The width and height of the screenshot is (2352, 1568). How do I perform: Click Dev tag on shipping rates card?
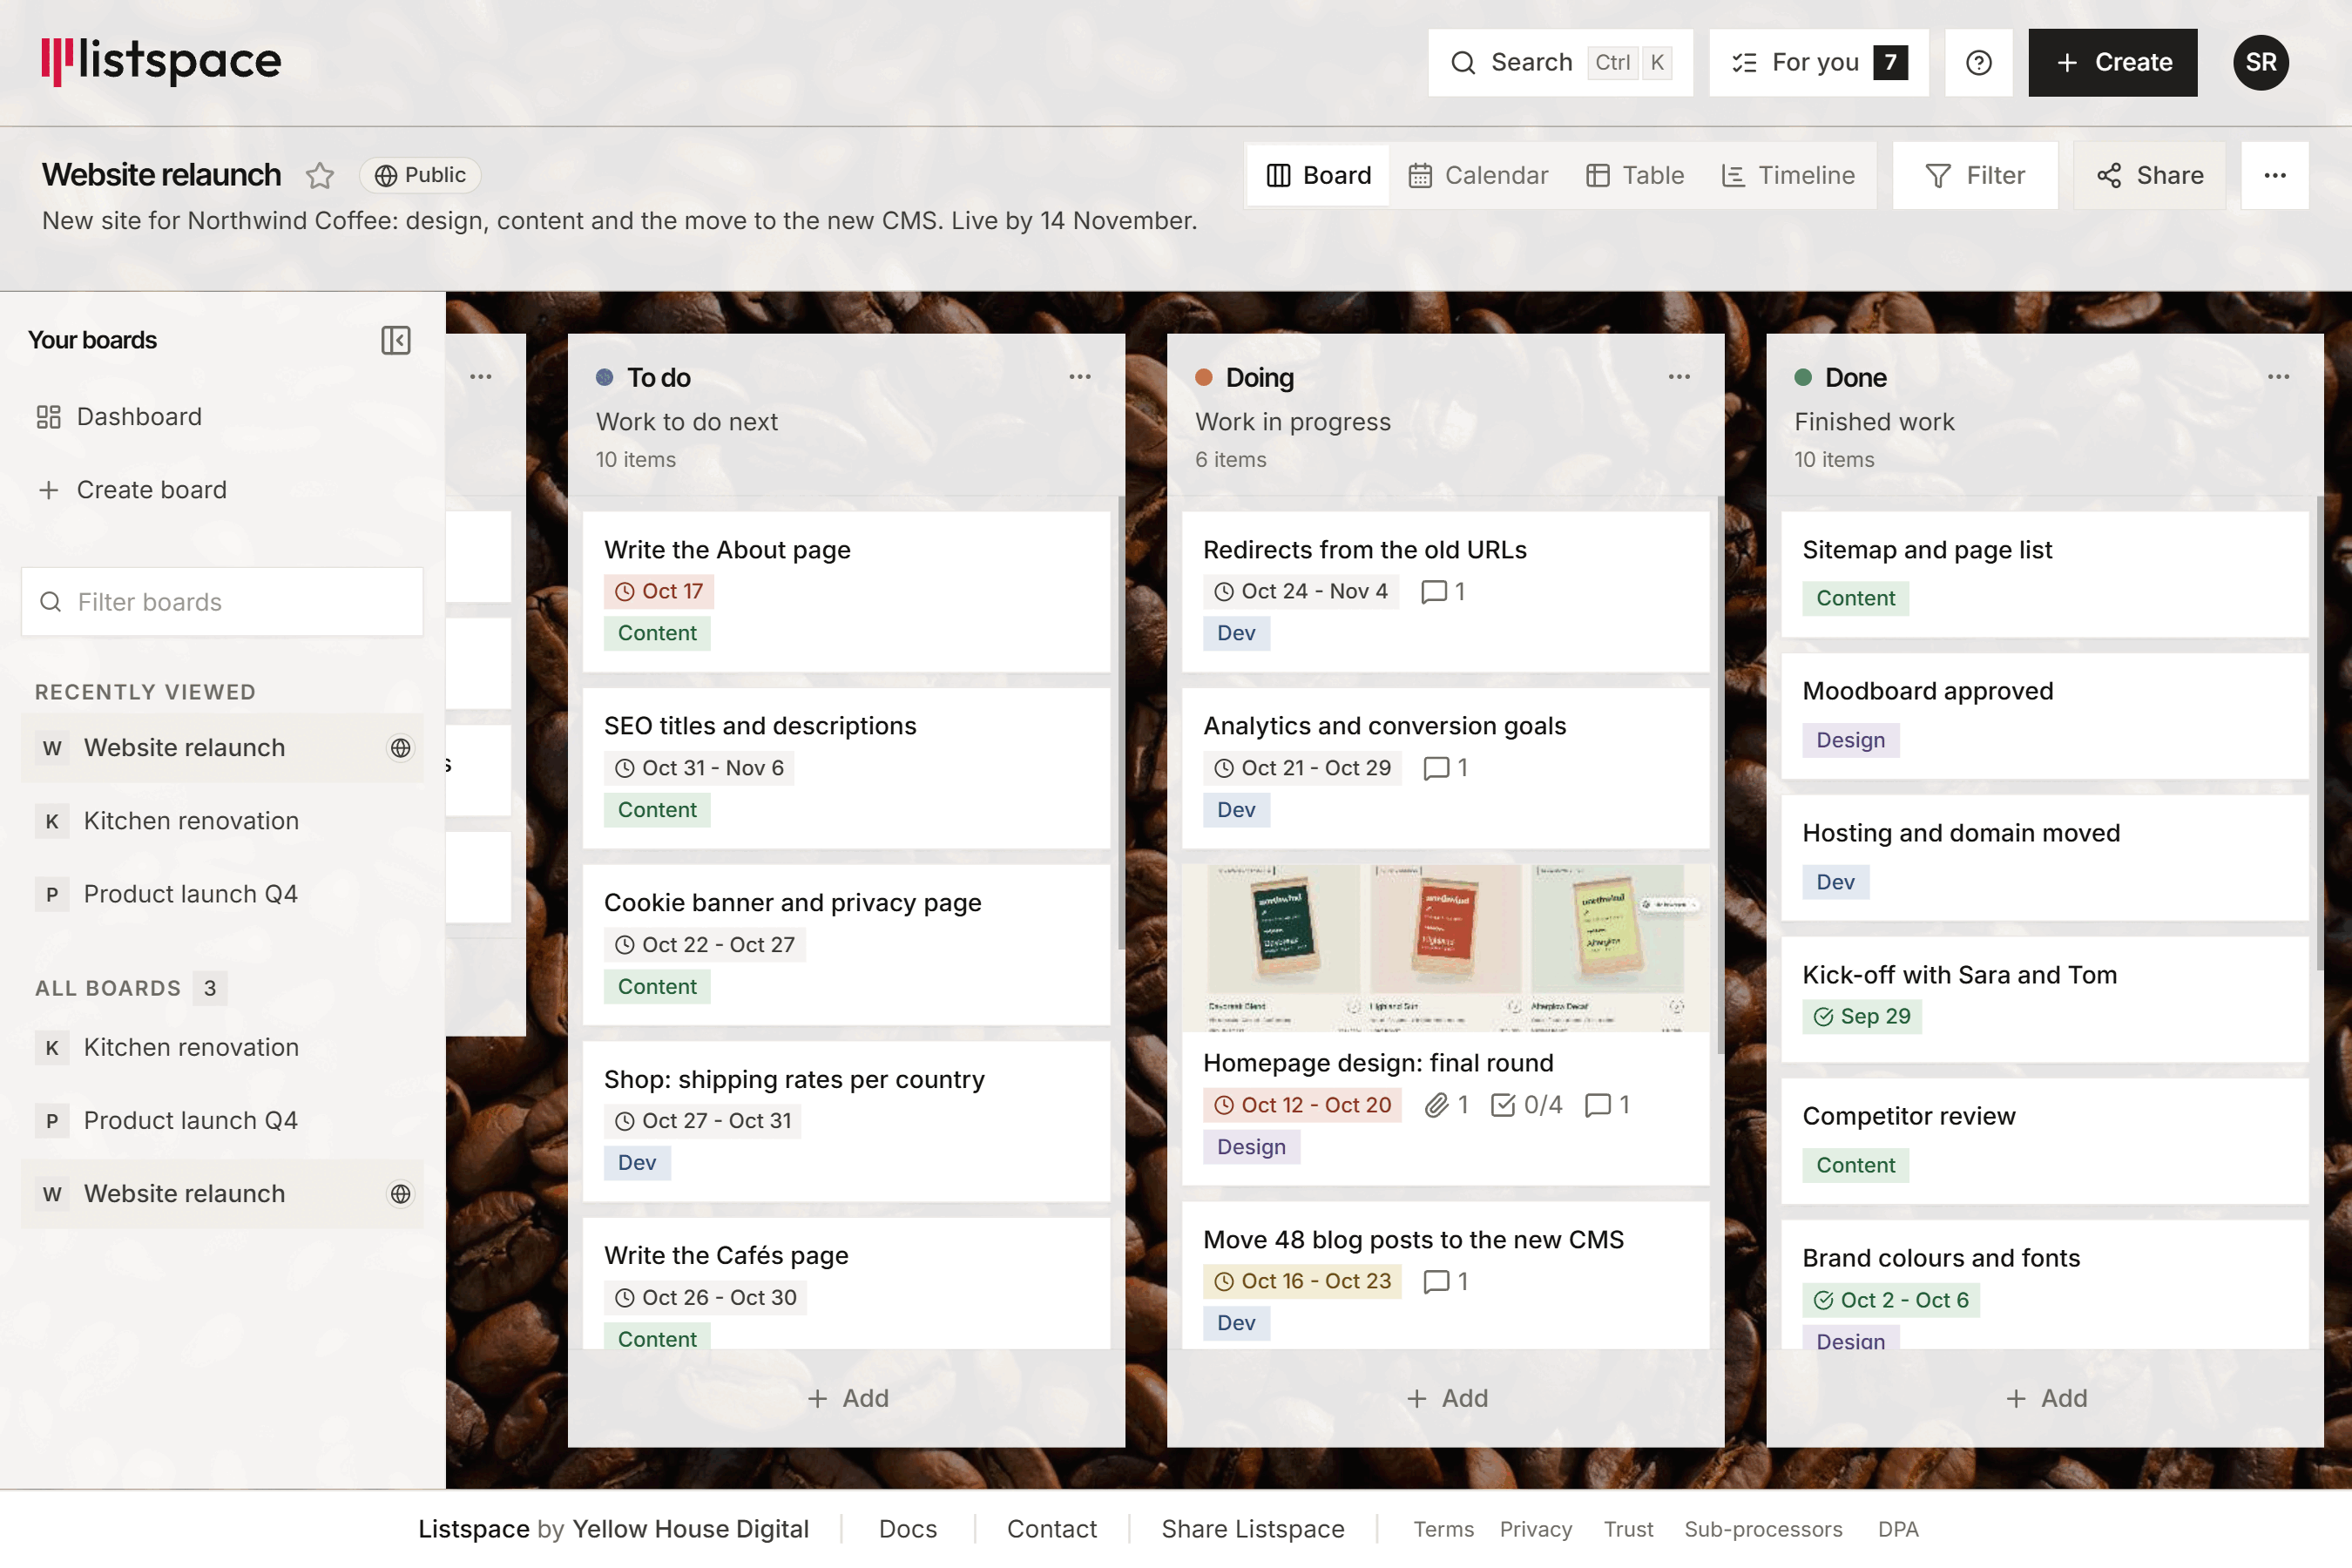(637, 1162)
